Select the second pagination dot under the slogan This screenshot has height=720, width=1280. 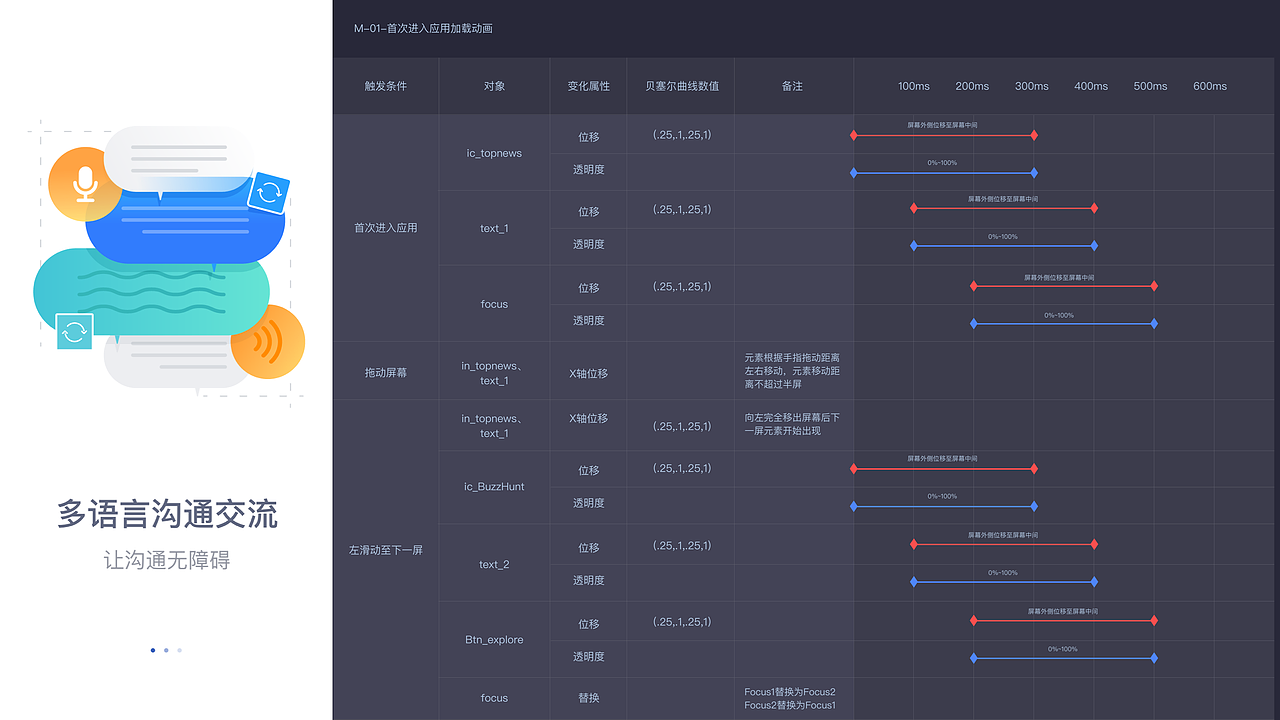[166, 650]
